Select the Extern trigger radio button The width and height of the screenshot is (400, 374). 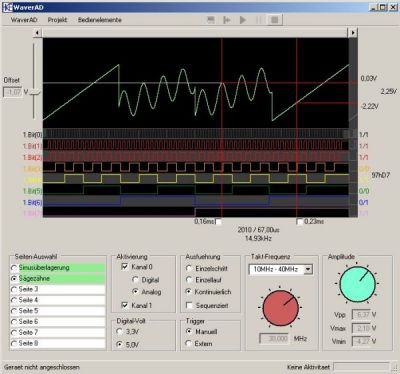tap(189, 343)
